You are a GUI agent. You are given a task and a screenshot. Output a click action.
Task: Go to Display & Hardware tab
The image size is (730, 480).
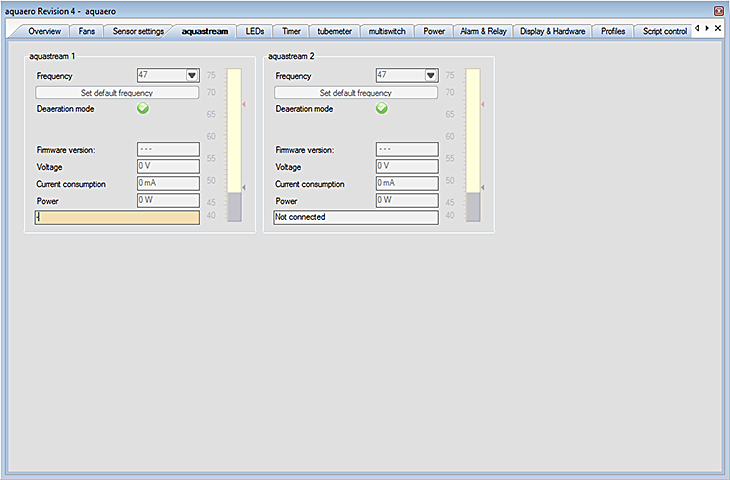tap(553, 31)
